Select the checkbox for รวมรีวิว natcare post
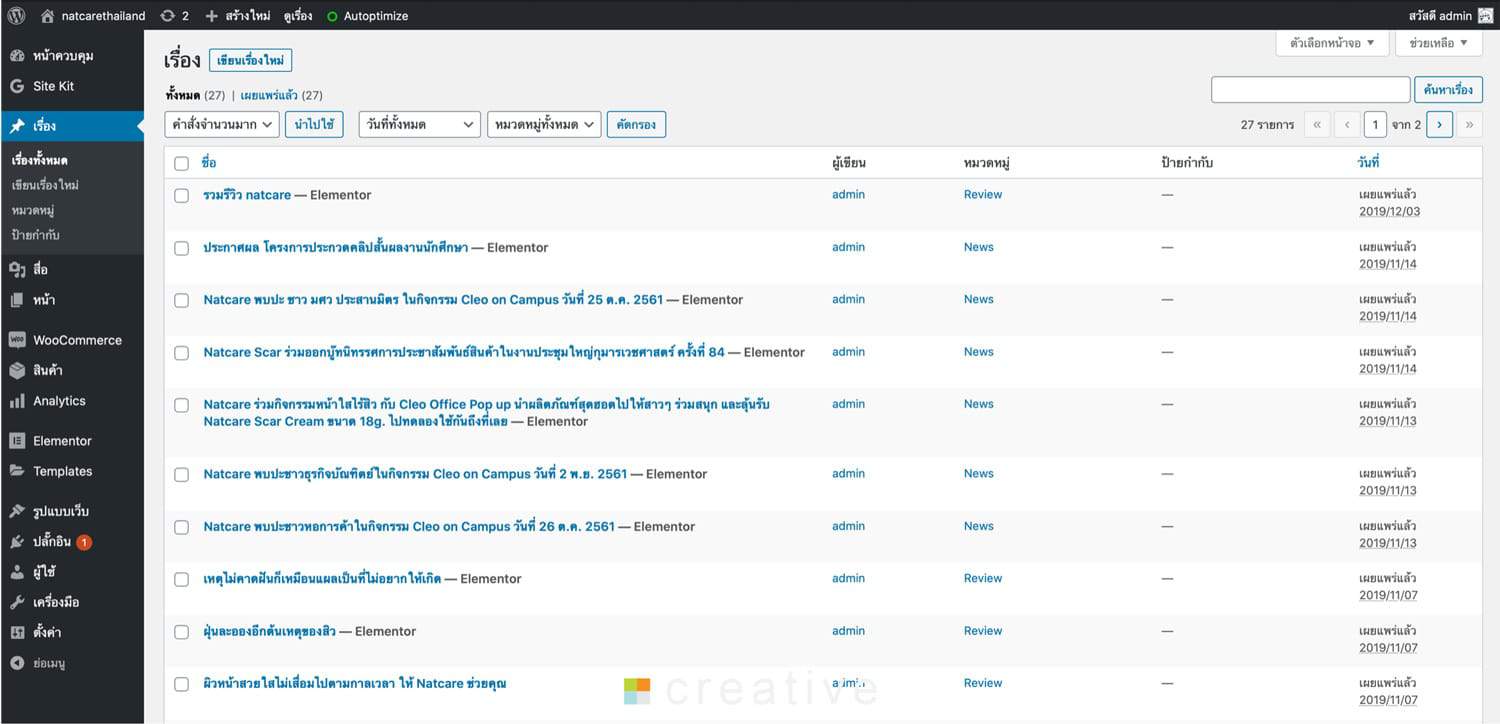 (x=181, y=196)
